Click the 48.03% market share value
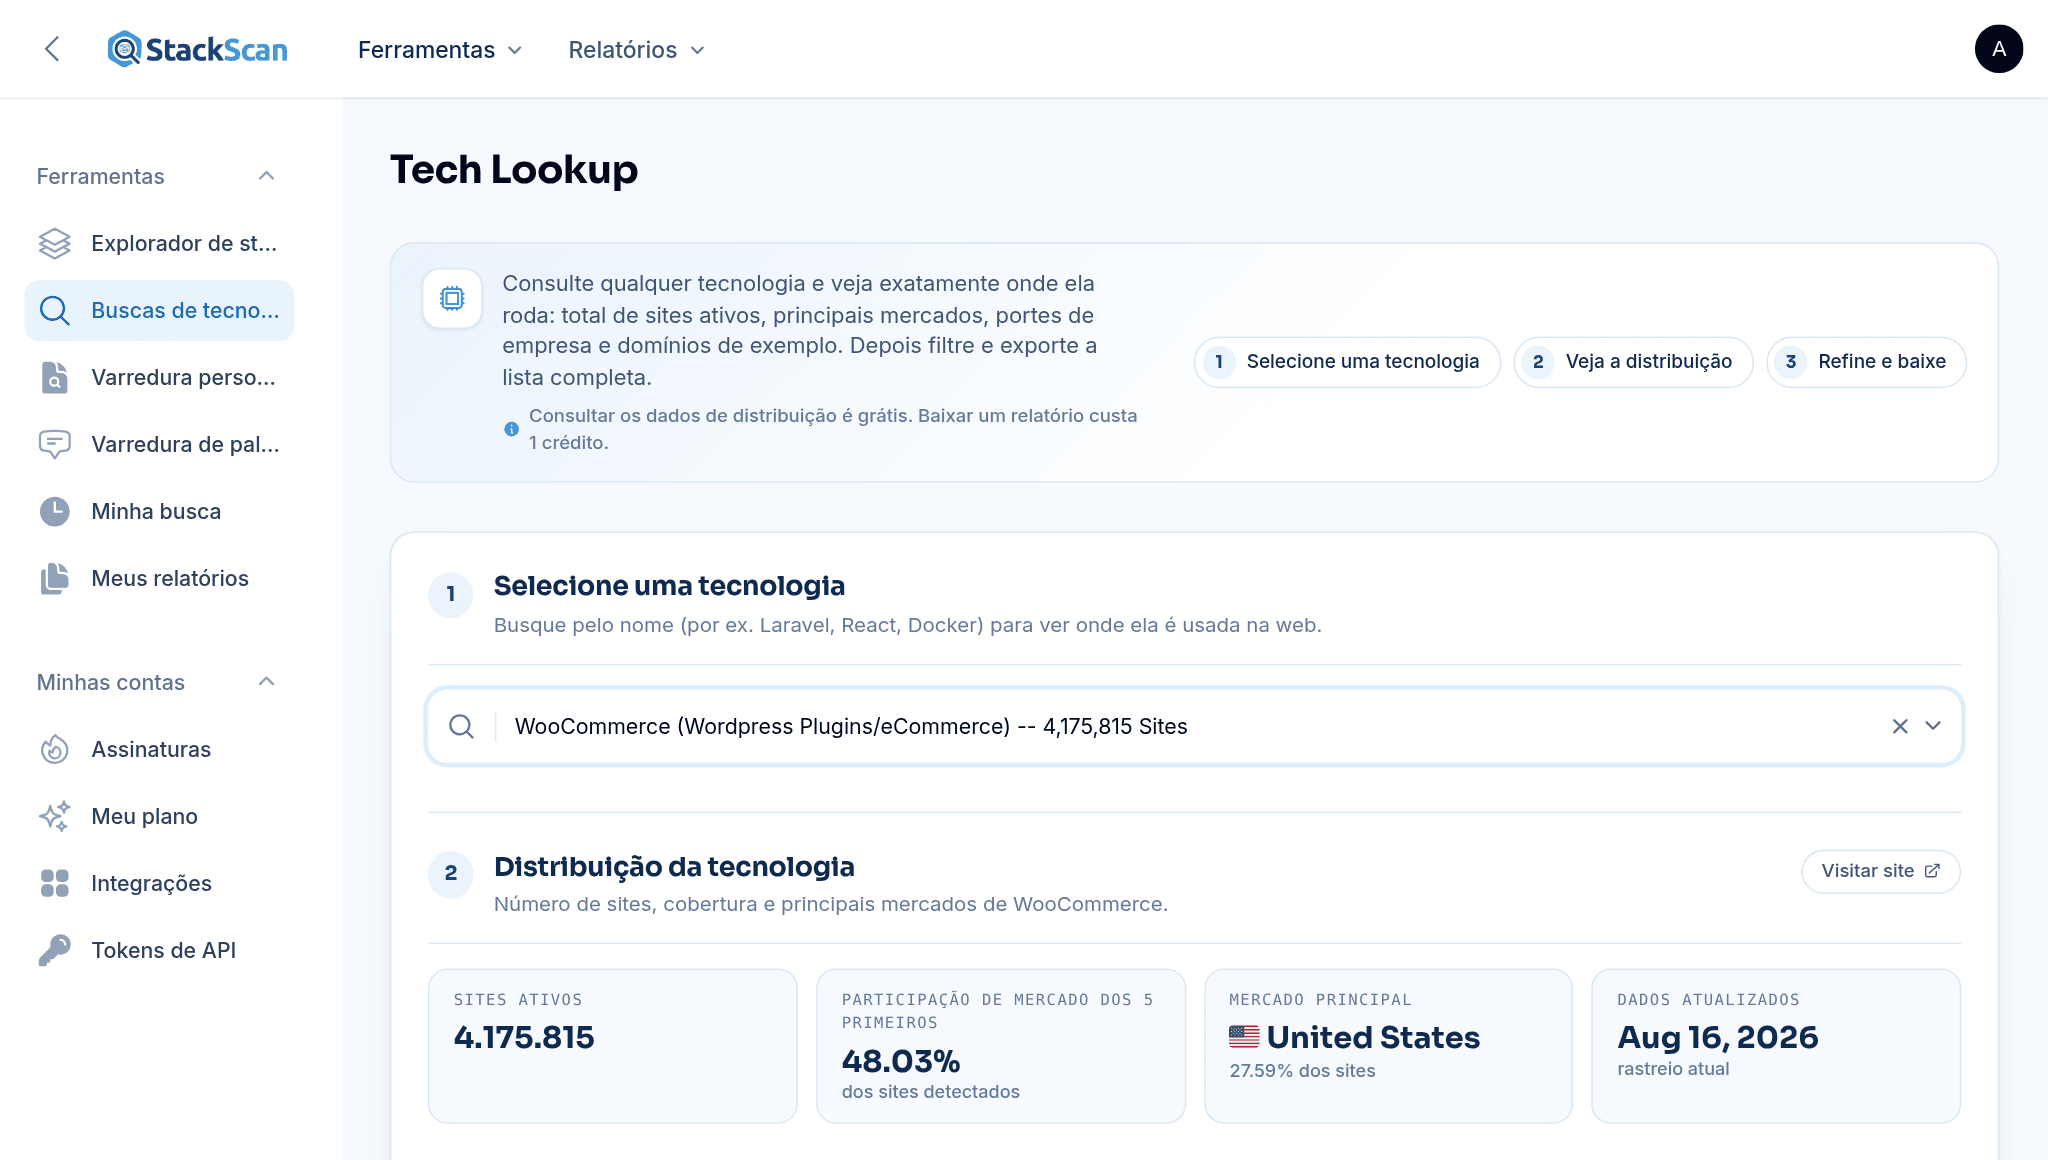Image resolution: width=2048 pixels, height=1160 pixels. pyautogui.click(x=901, y=1061)
